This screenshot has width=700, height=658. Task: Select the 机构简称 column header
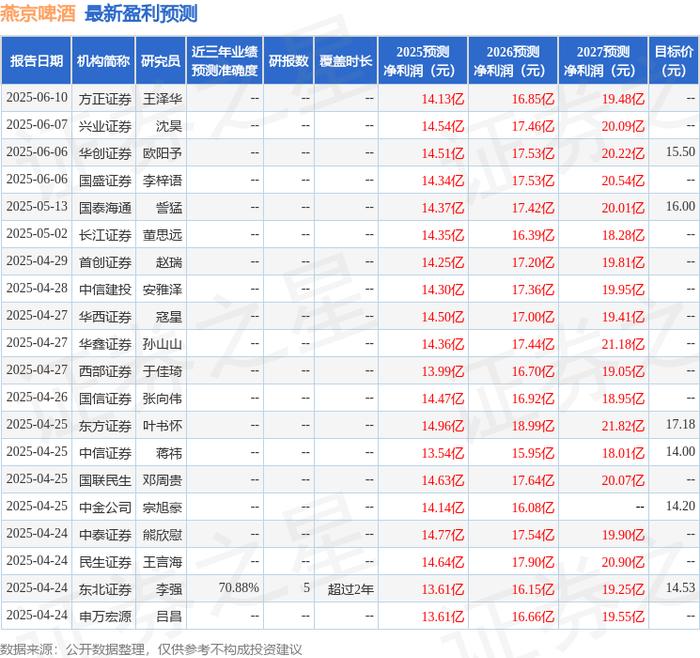click(103, 61)
